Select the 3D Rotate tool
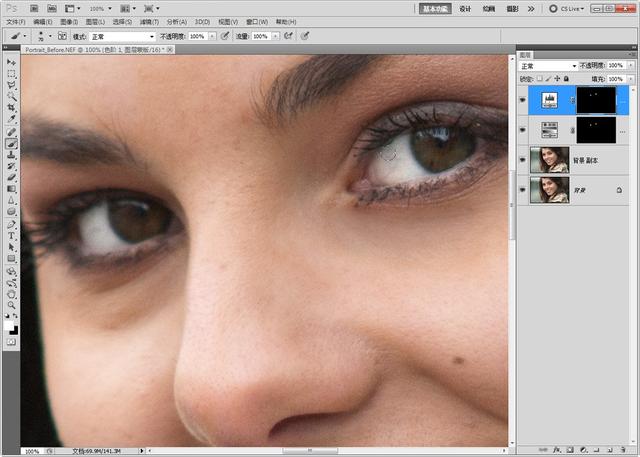Viewport: 640px width, 457px height. 11,271
